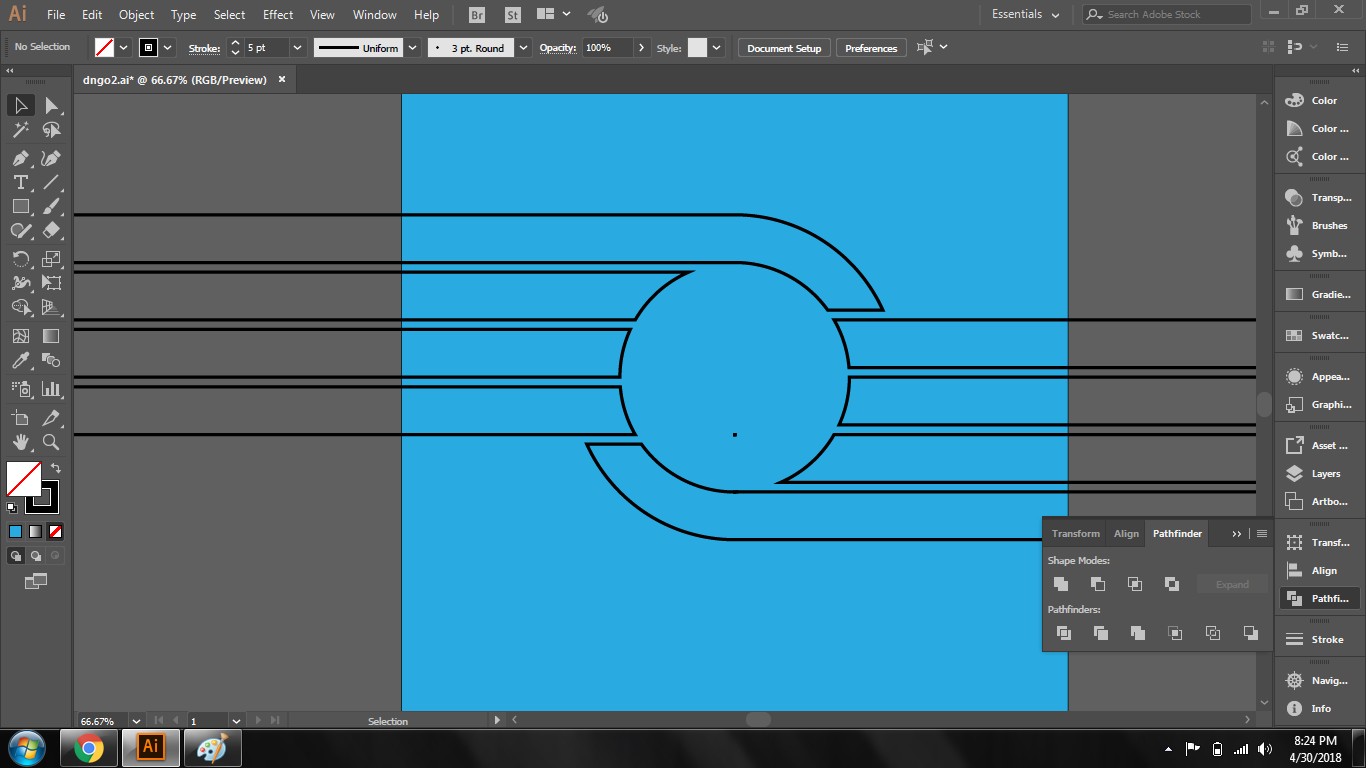Select the Rotate tool
The height and width of the screenshot is (768, 1366).
[20, 259]
